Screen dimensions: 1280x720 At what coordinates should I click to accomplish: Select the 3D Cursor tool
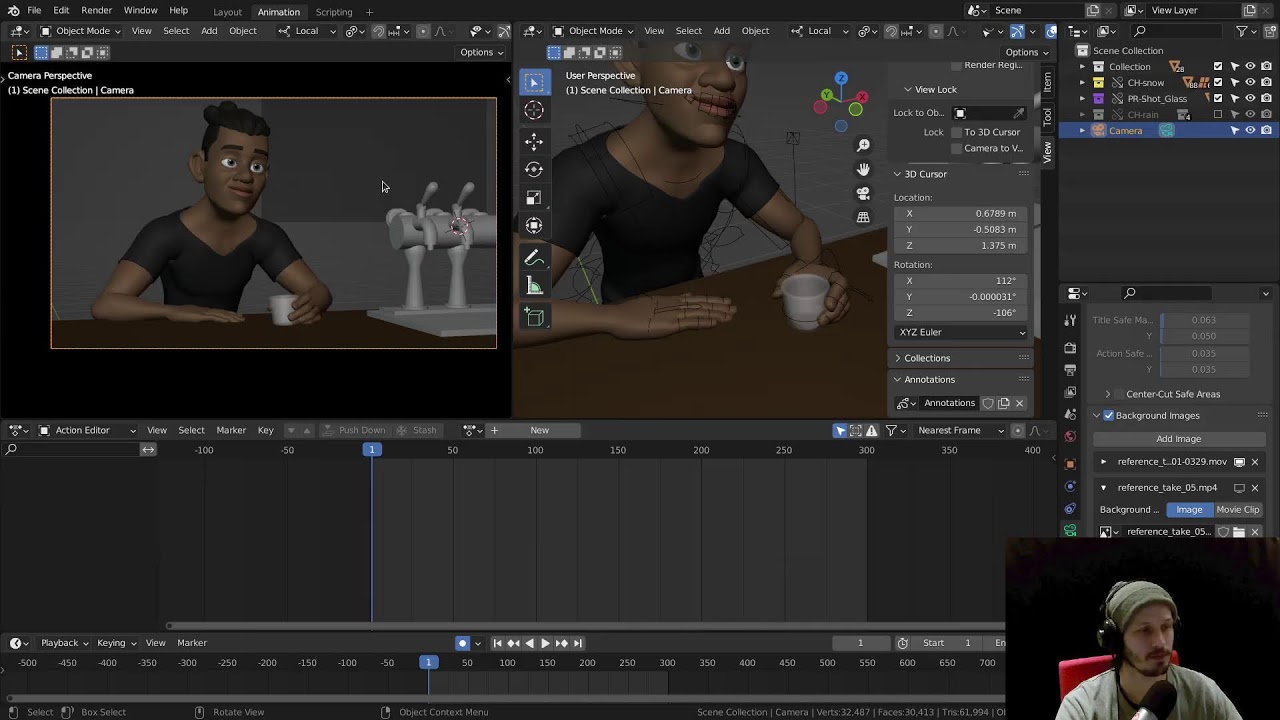tap(534, 110)
